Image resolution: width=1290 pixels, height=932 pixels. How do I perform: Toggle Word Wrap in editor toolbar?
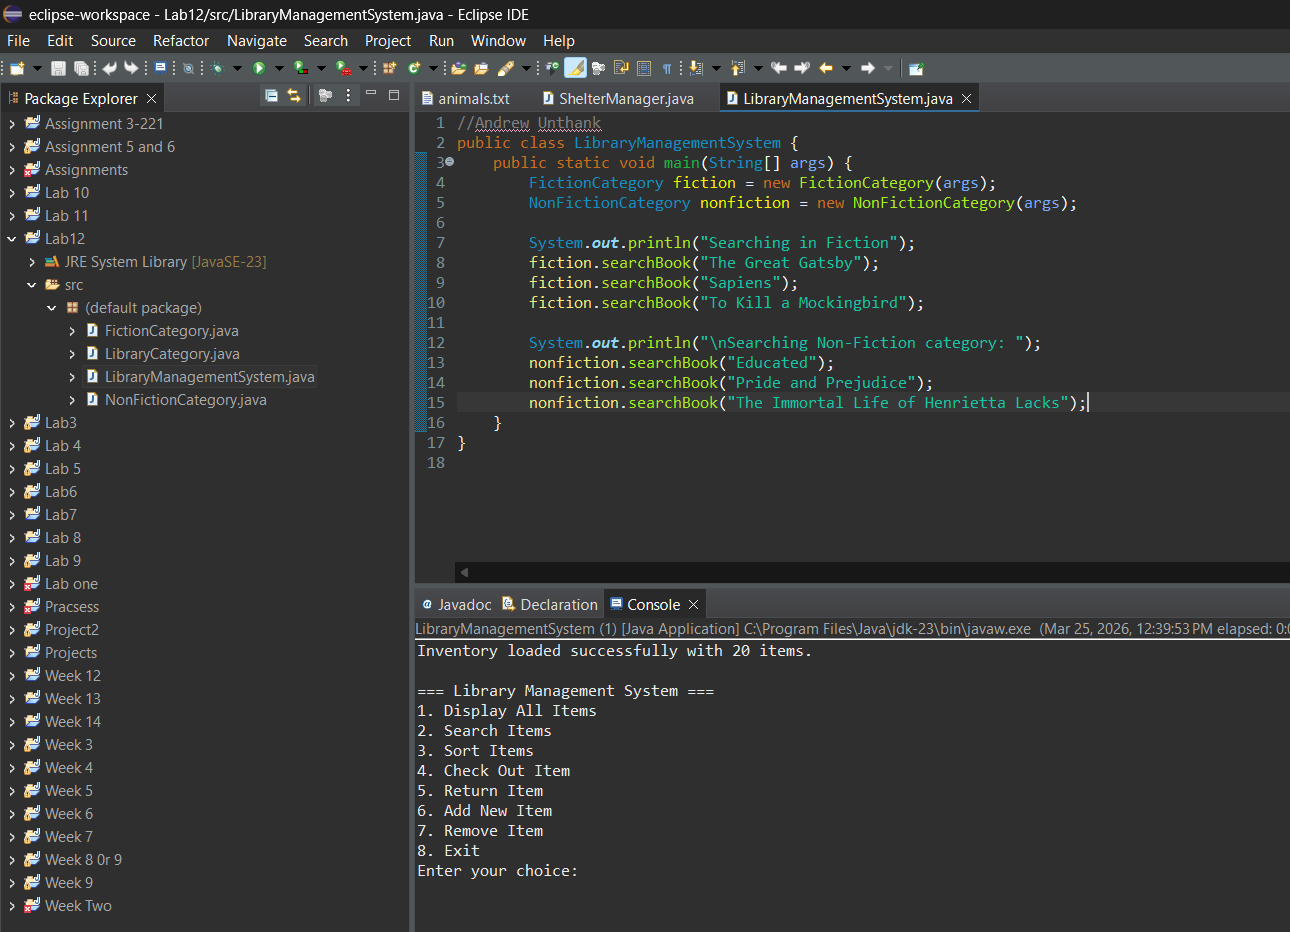[621, 68]
